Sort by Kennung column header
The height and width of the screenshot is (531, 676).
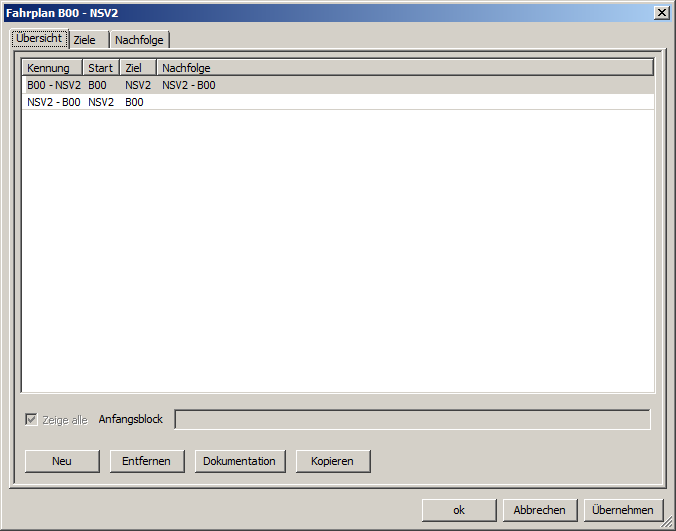pos(52,68)
